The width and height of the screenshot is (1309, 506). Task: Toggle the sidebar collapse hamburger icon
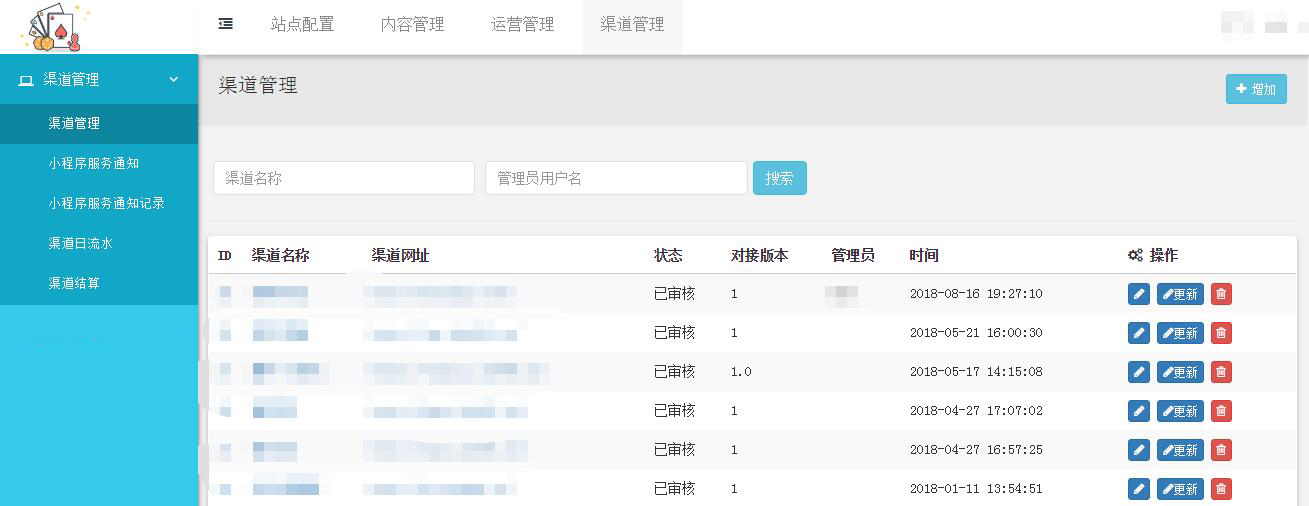pos(226,24)
